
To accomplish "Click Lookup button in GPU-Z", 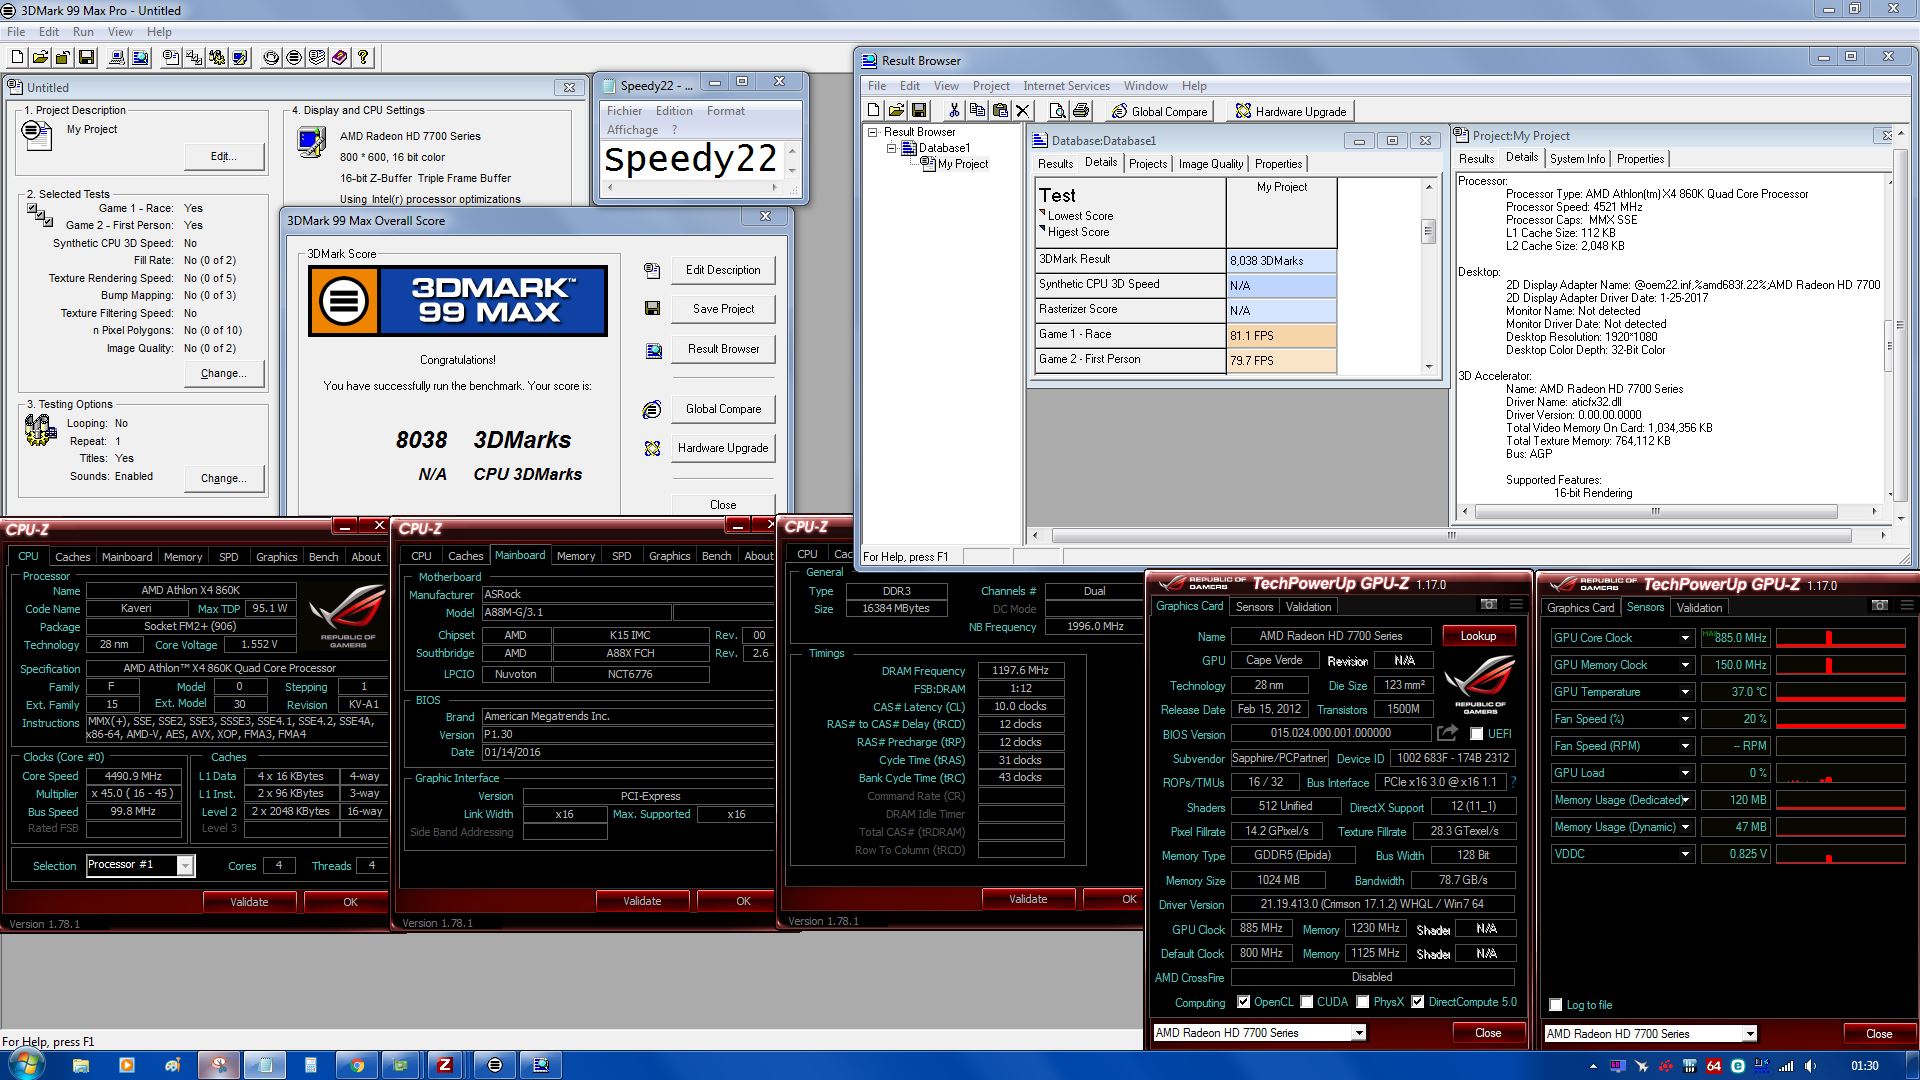I will (x=1478, y=636).
